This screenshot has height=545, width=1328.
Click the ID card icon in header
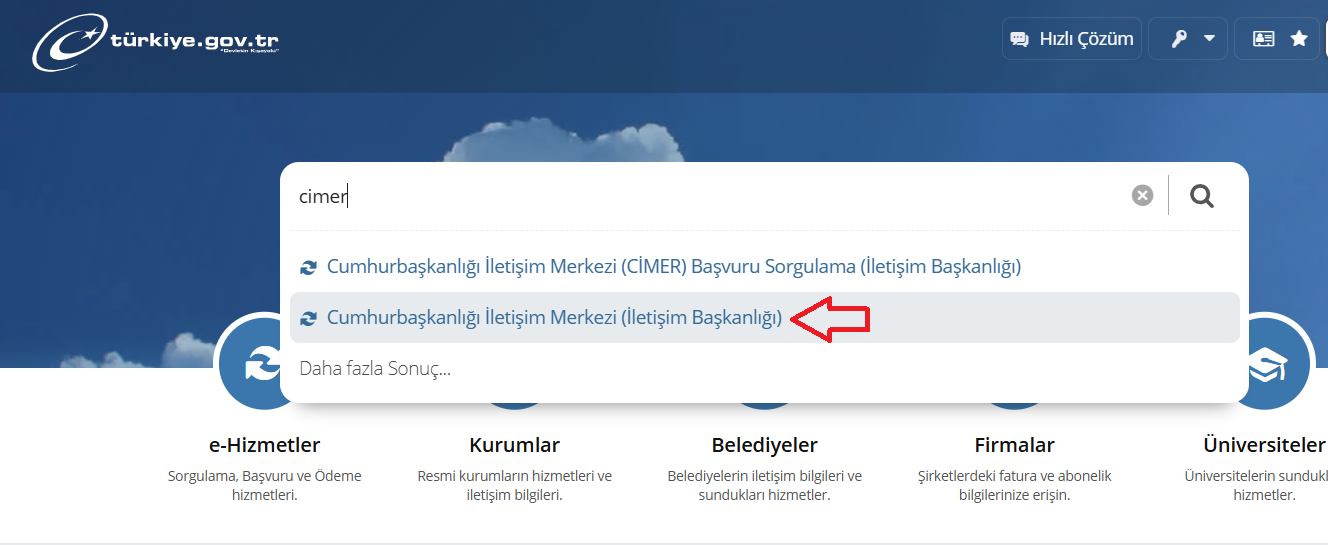(1263, 39)
